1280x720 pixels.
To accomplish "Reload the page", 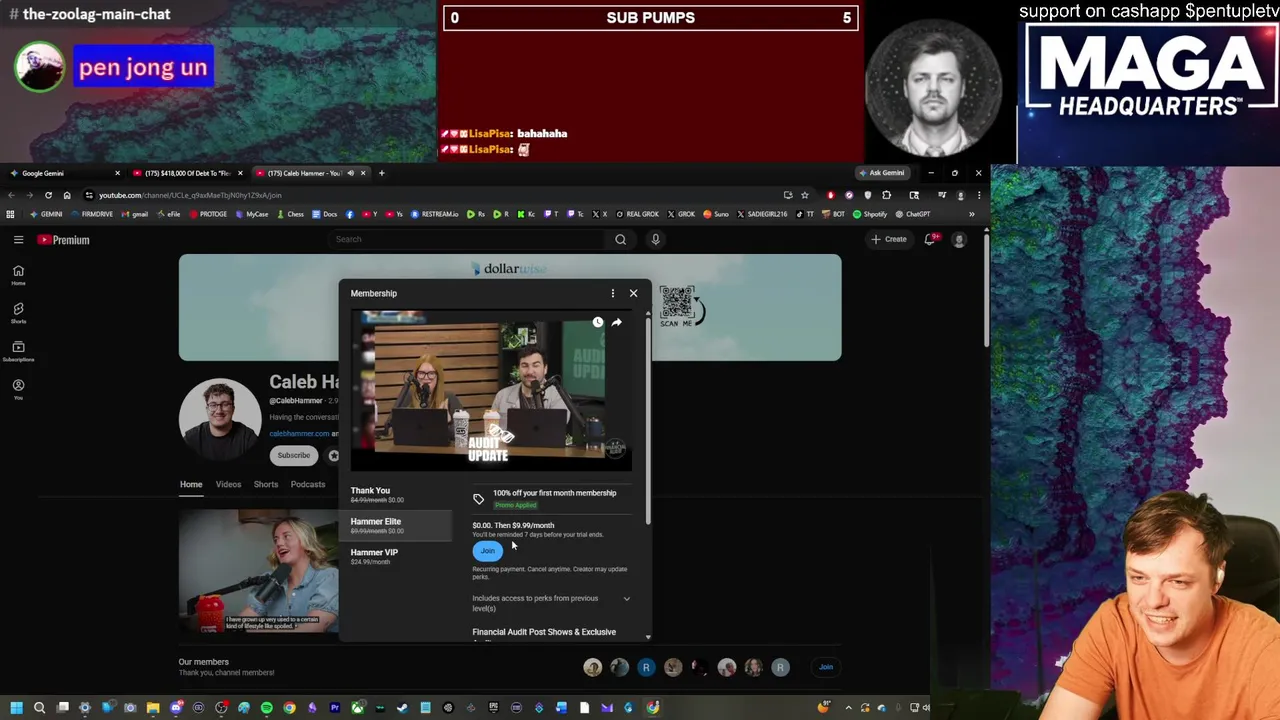I will coord(48,195).
